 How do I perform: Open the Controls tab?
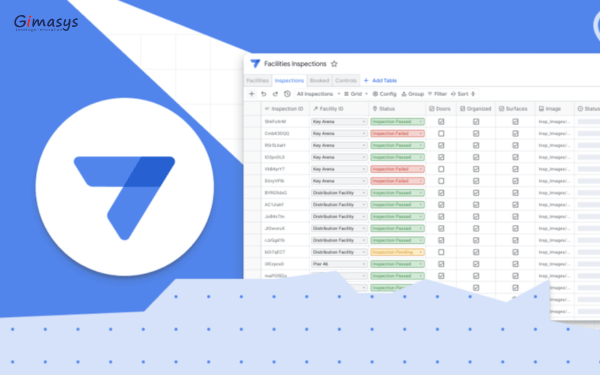(346, 80)
